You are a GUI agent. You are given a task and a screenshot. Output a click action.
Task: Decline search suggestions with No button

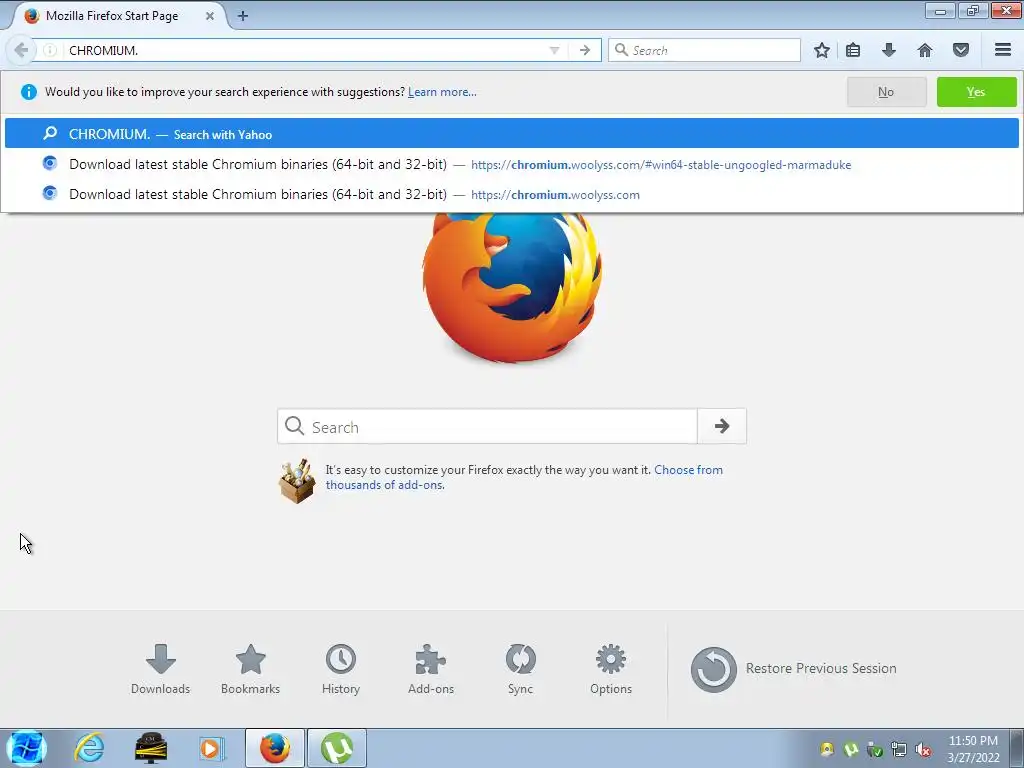(886, 92)
